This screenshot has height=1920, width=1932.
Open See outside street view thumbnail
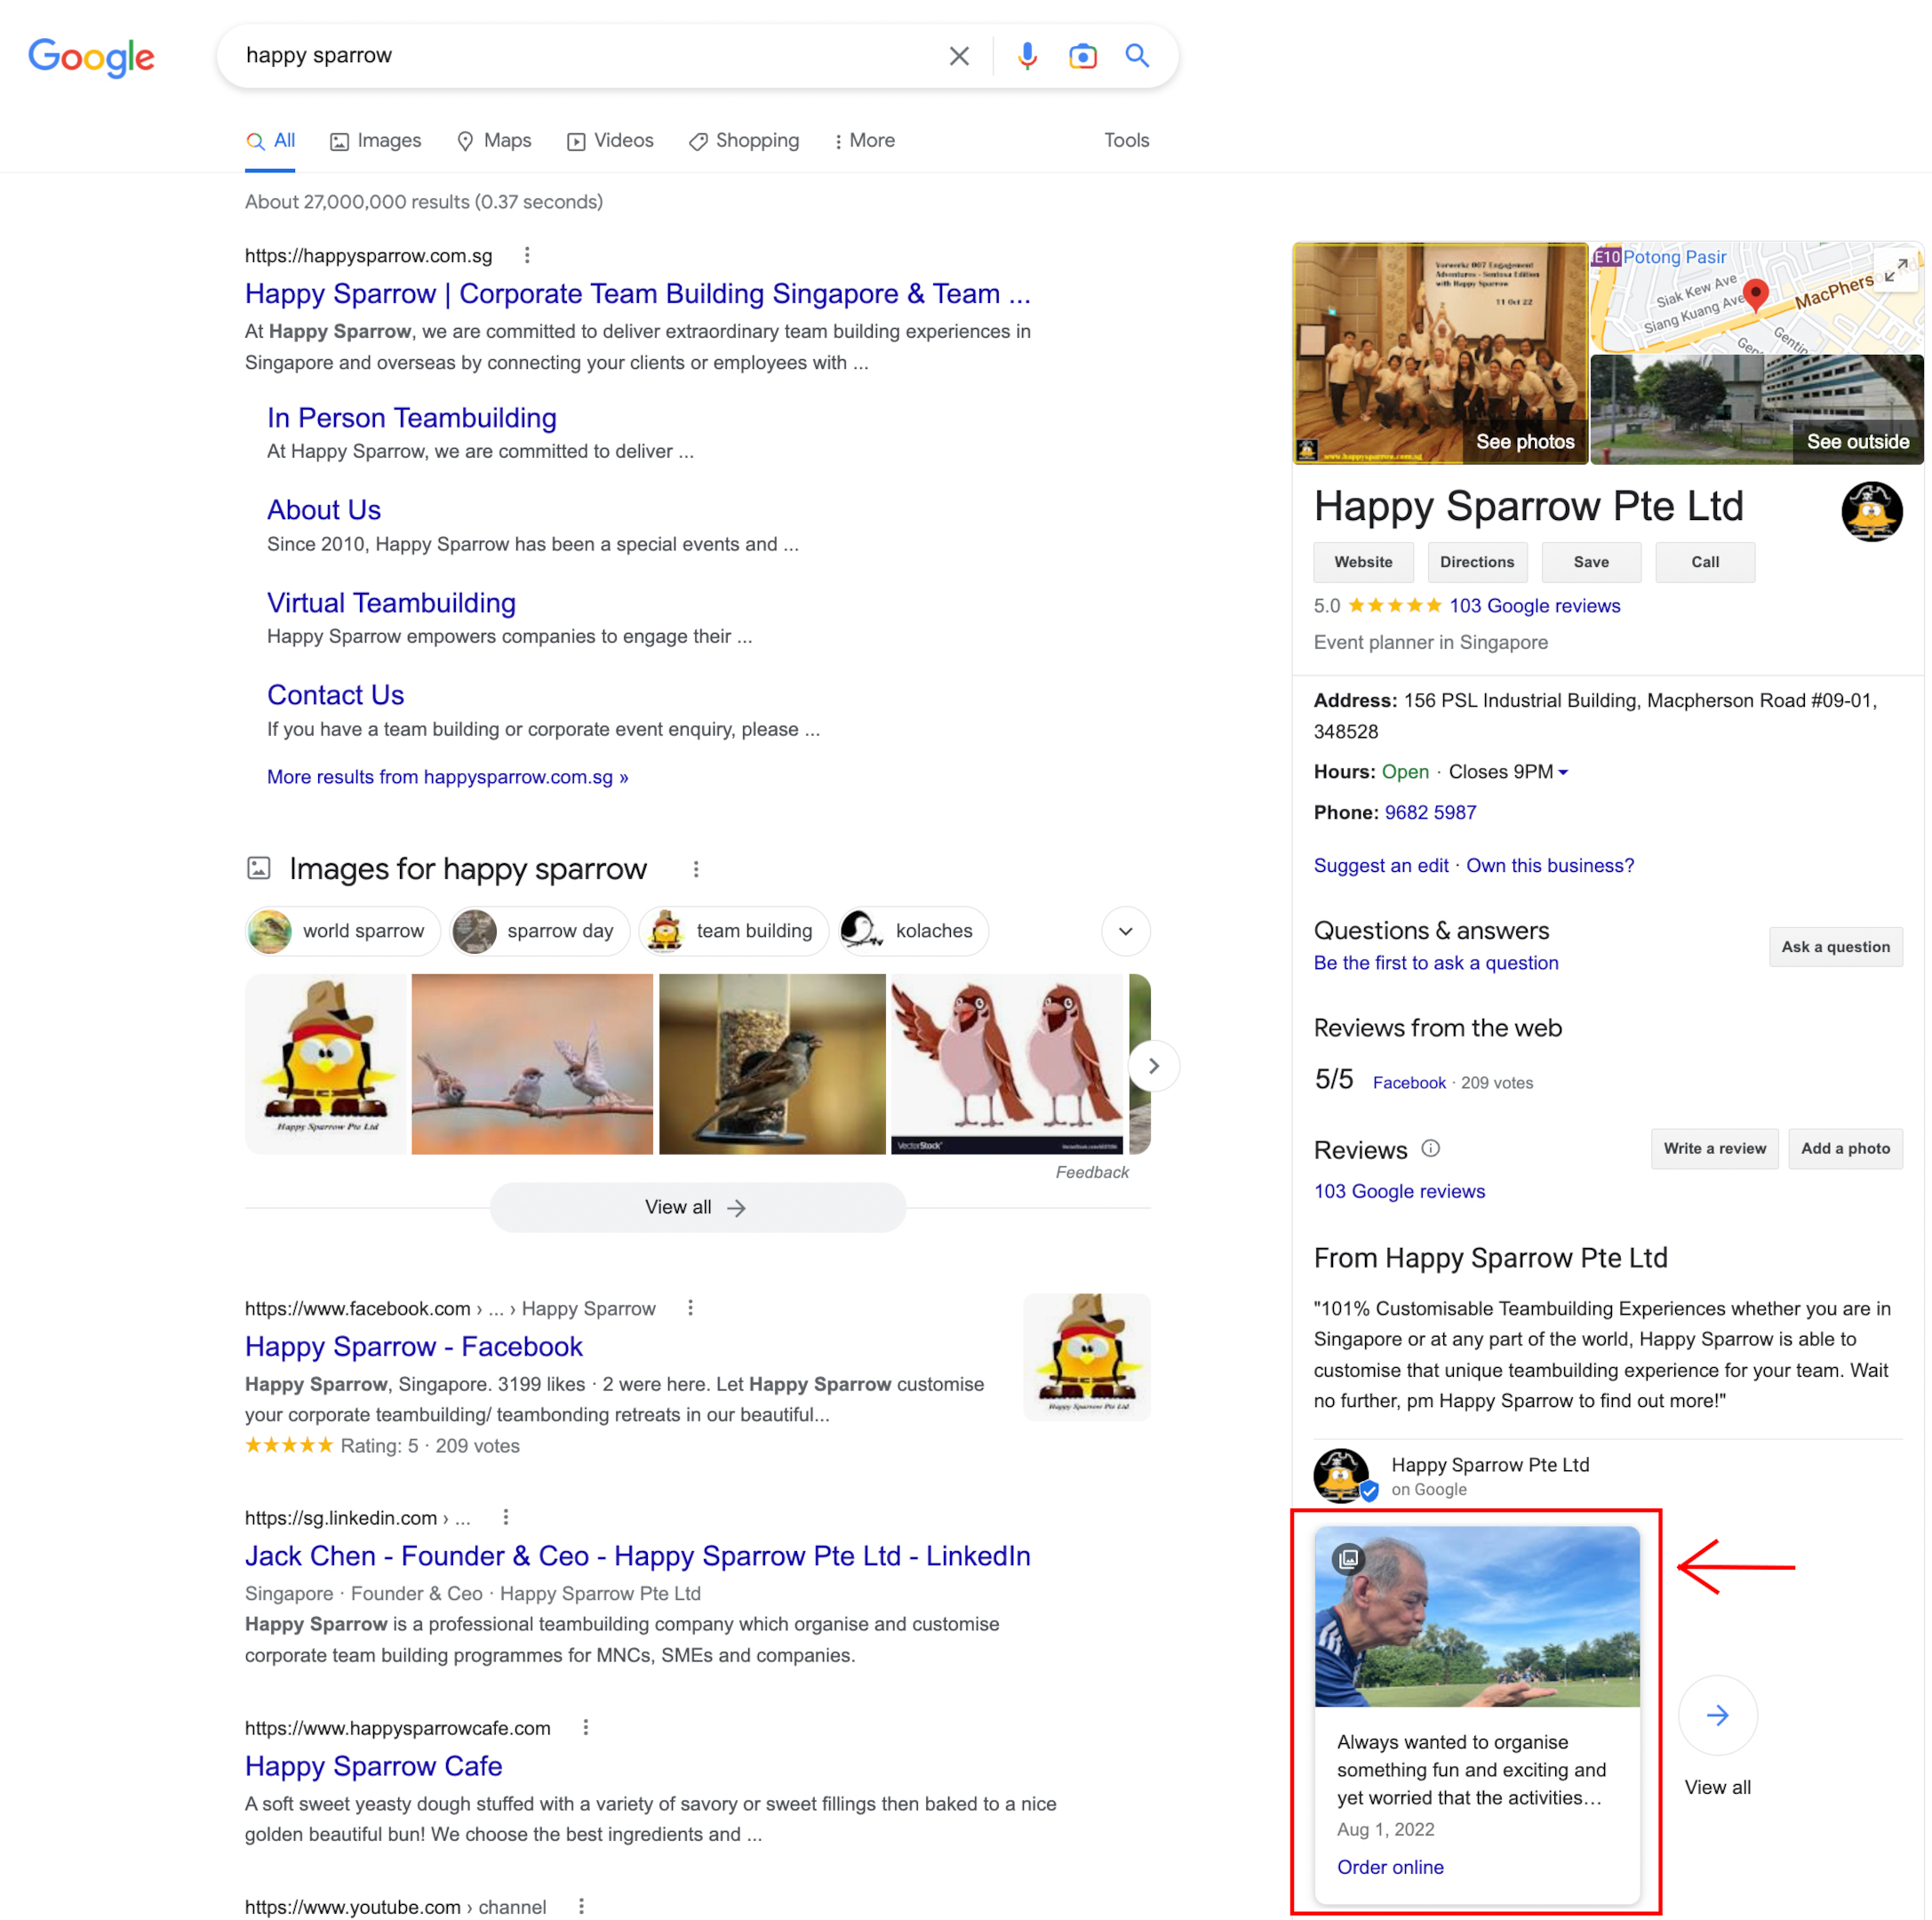click(x=1756, y=409)
